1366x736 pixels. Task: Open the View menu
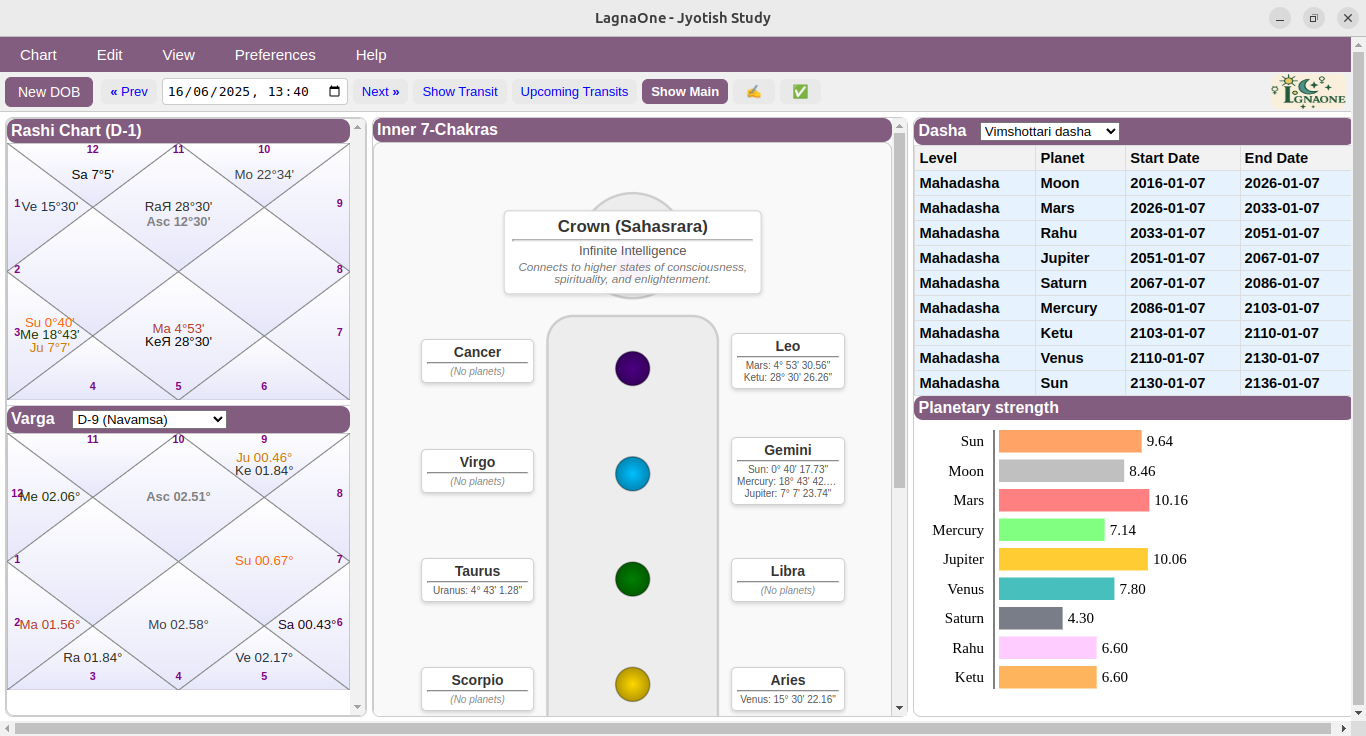tap(178, 55)
